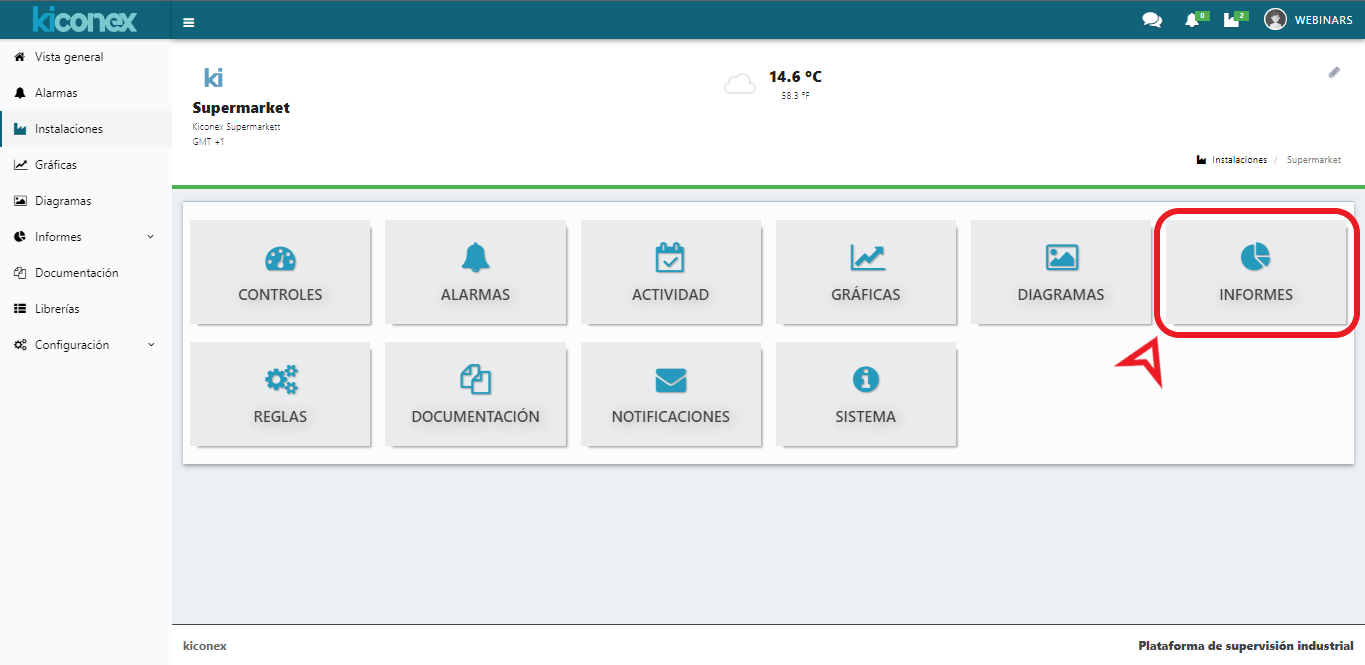Select Alarmas in the sidebar

pos(55,93)
